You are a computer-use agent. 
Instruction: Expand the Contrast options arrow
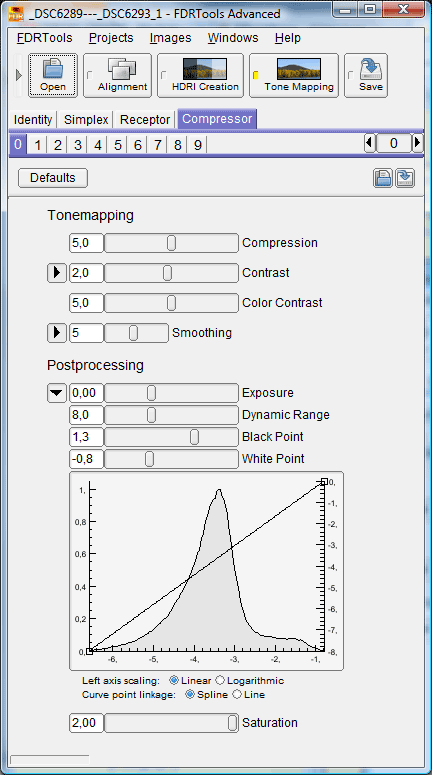57,273
